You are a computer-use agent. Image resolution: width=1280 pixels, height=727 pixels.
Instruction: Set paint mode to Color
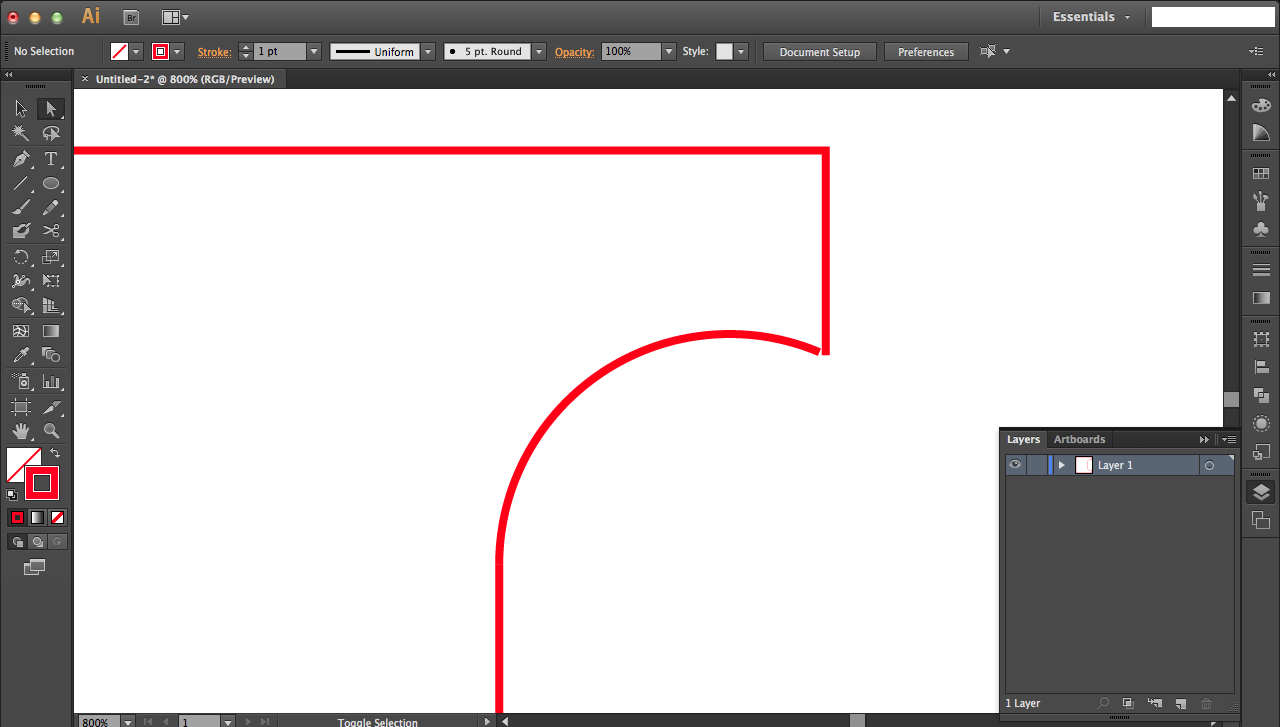(17, 517)
